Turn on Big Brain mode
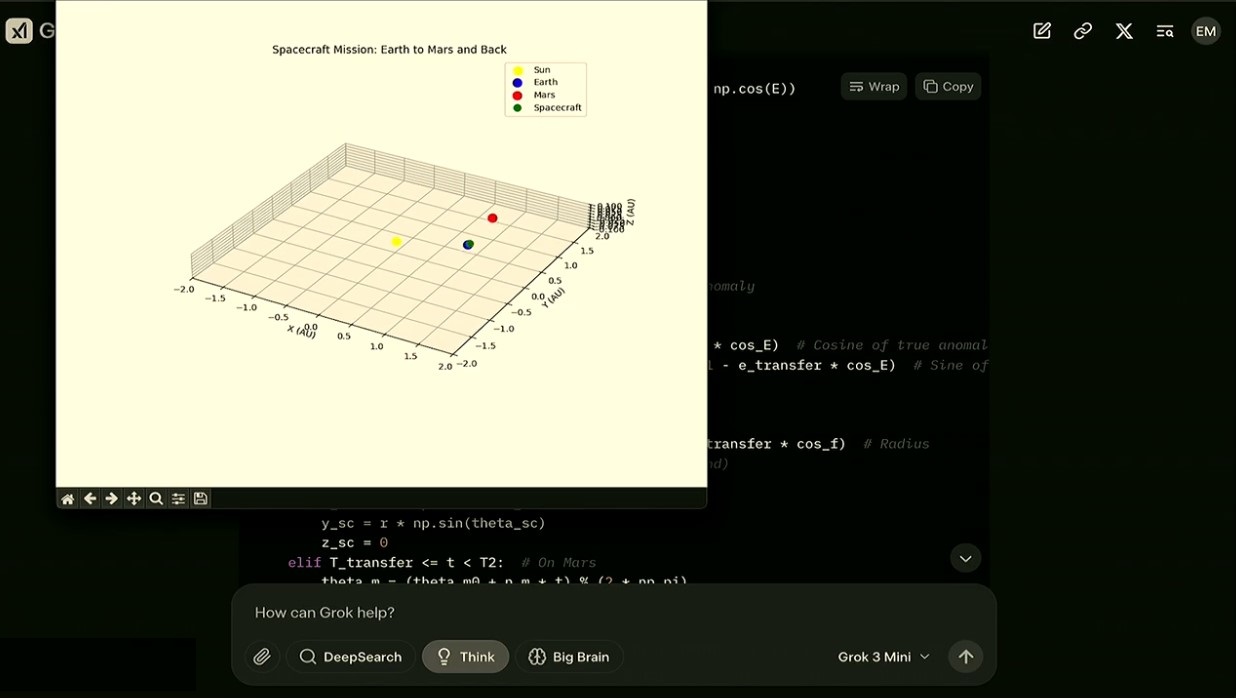This screenshot has width=1236, height=699. coord(569,657)
